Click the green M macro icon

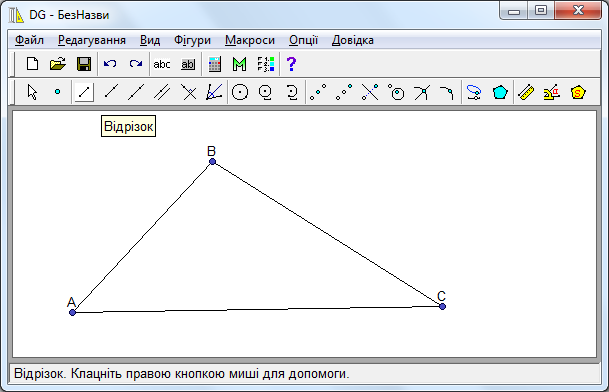click(240, 64)
